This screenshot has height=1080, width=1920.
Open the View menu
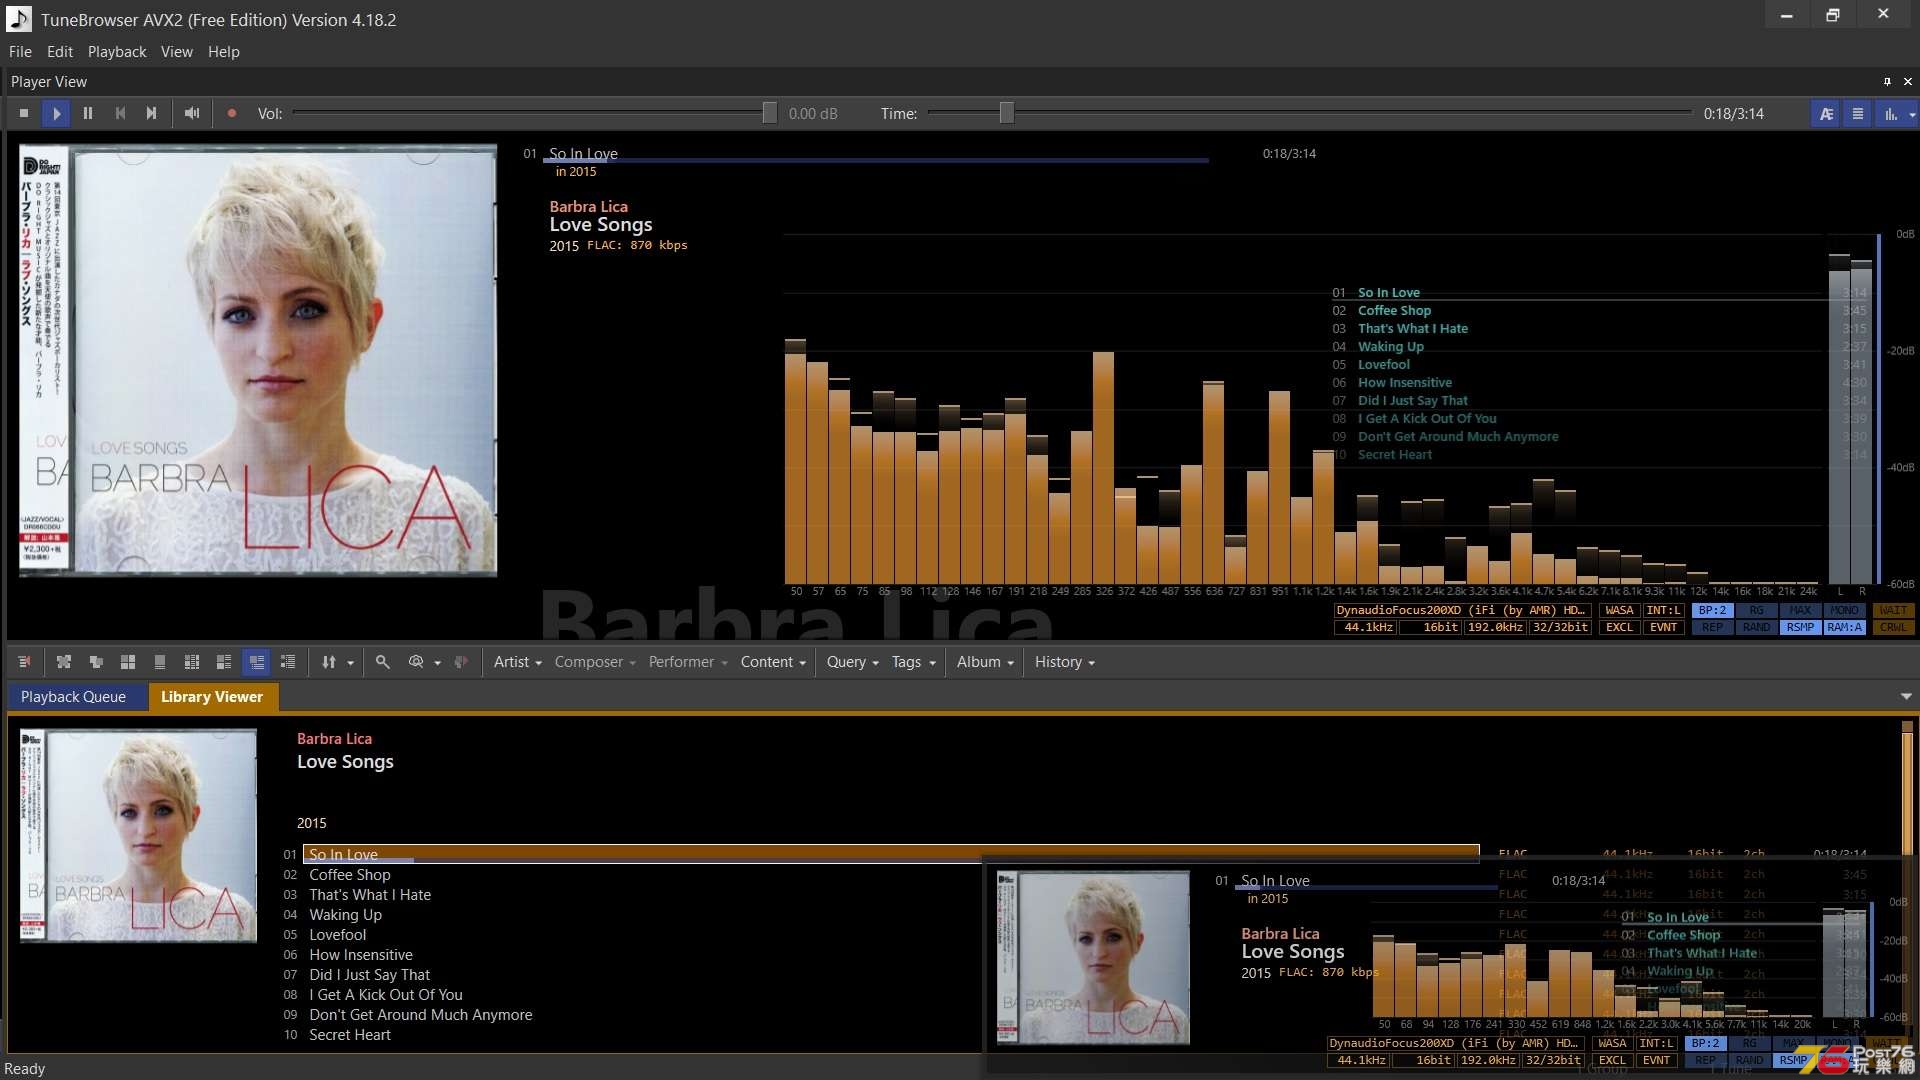[177, 52]
